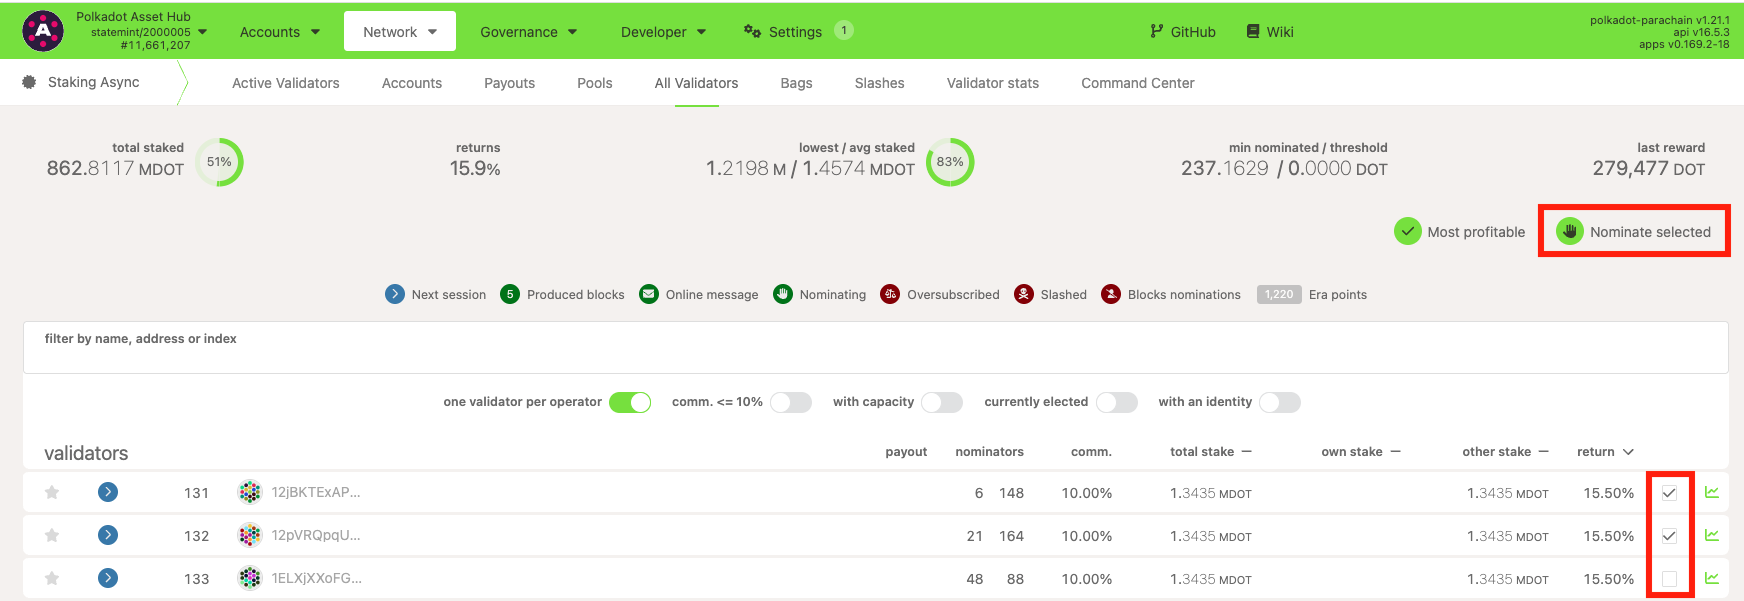Image resolution: width=1744 pixels, height=601 pixels.
Task: Open the Settings menu item
Action: [x=798, y=31]
